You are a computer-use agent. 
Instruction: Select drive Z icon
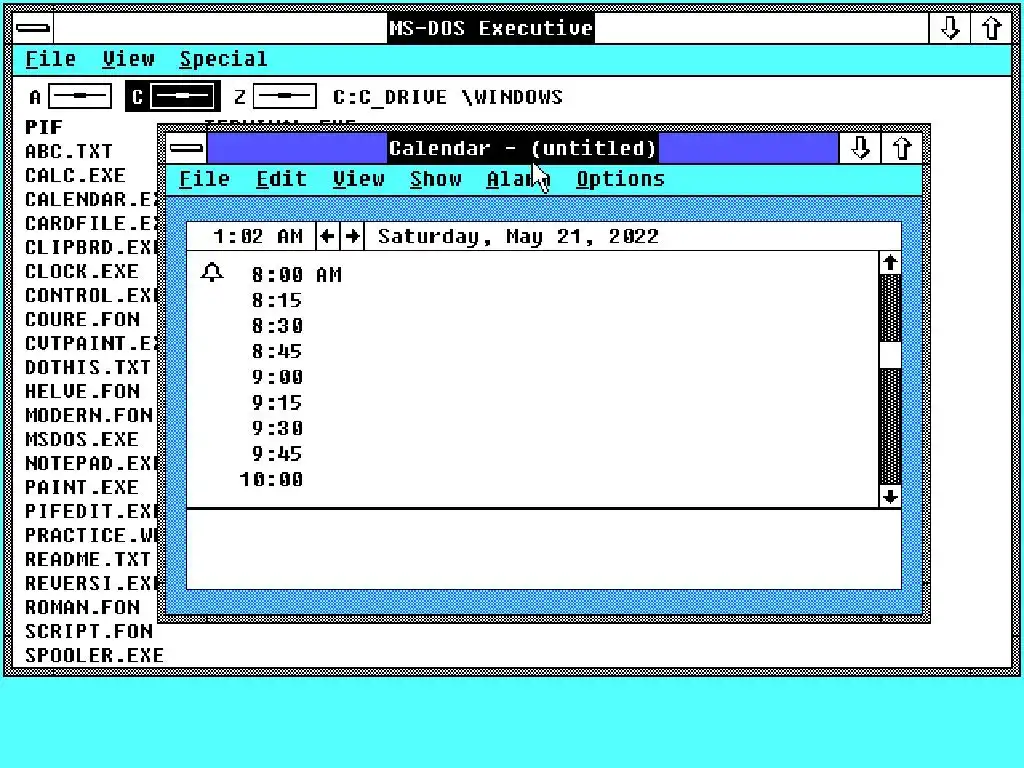(275, 97)
